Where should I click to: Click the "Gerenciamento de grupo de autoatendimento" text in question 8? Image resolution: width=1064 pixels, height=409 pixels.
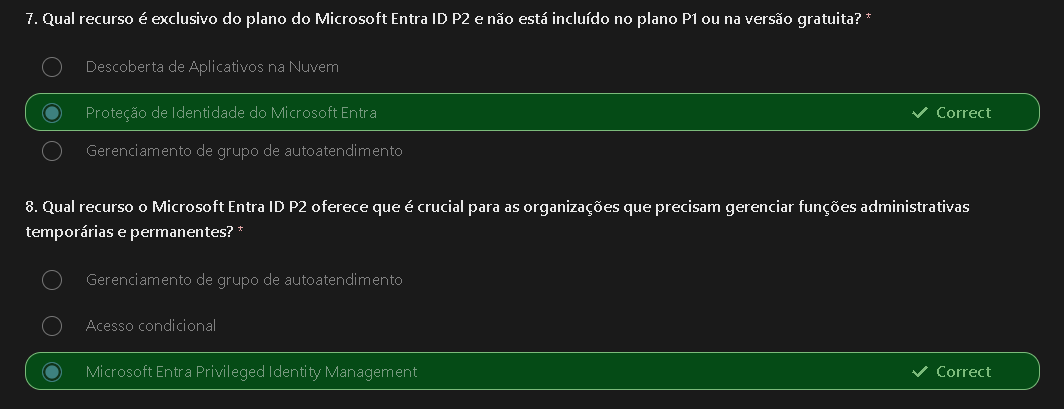pos(244,280)
